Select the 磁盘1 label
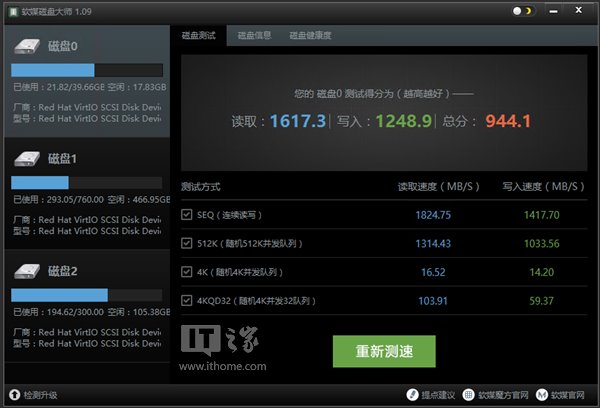Viewport: 600px width, 408px height. coord(62,159)
